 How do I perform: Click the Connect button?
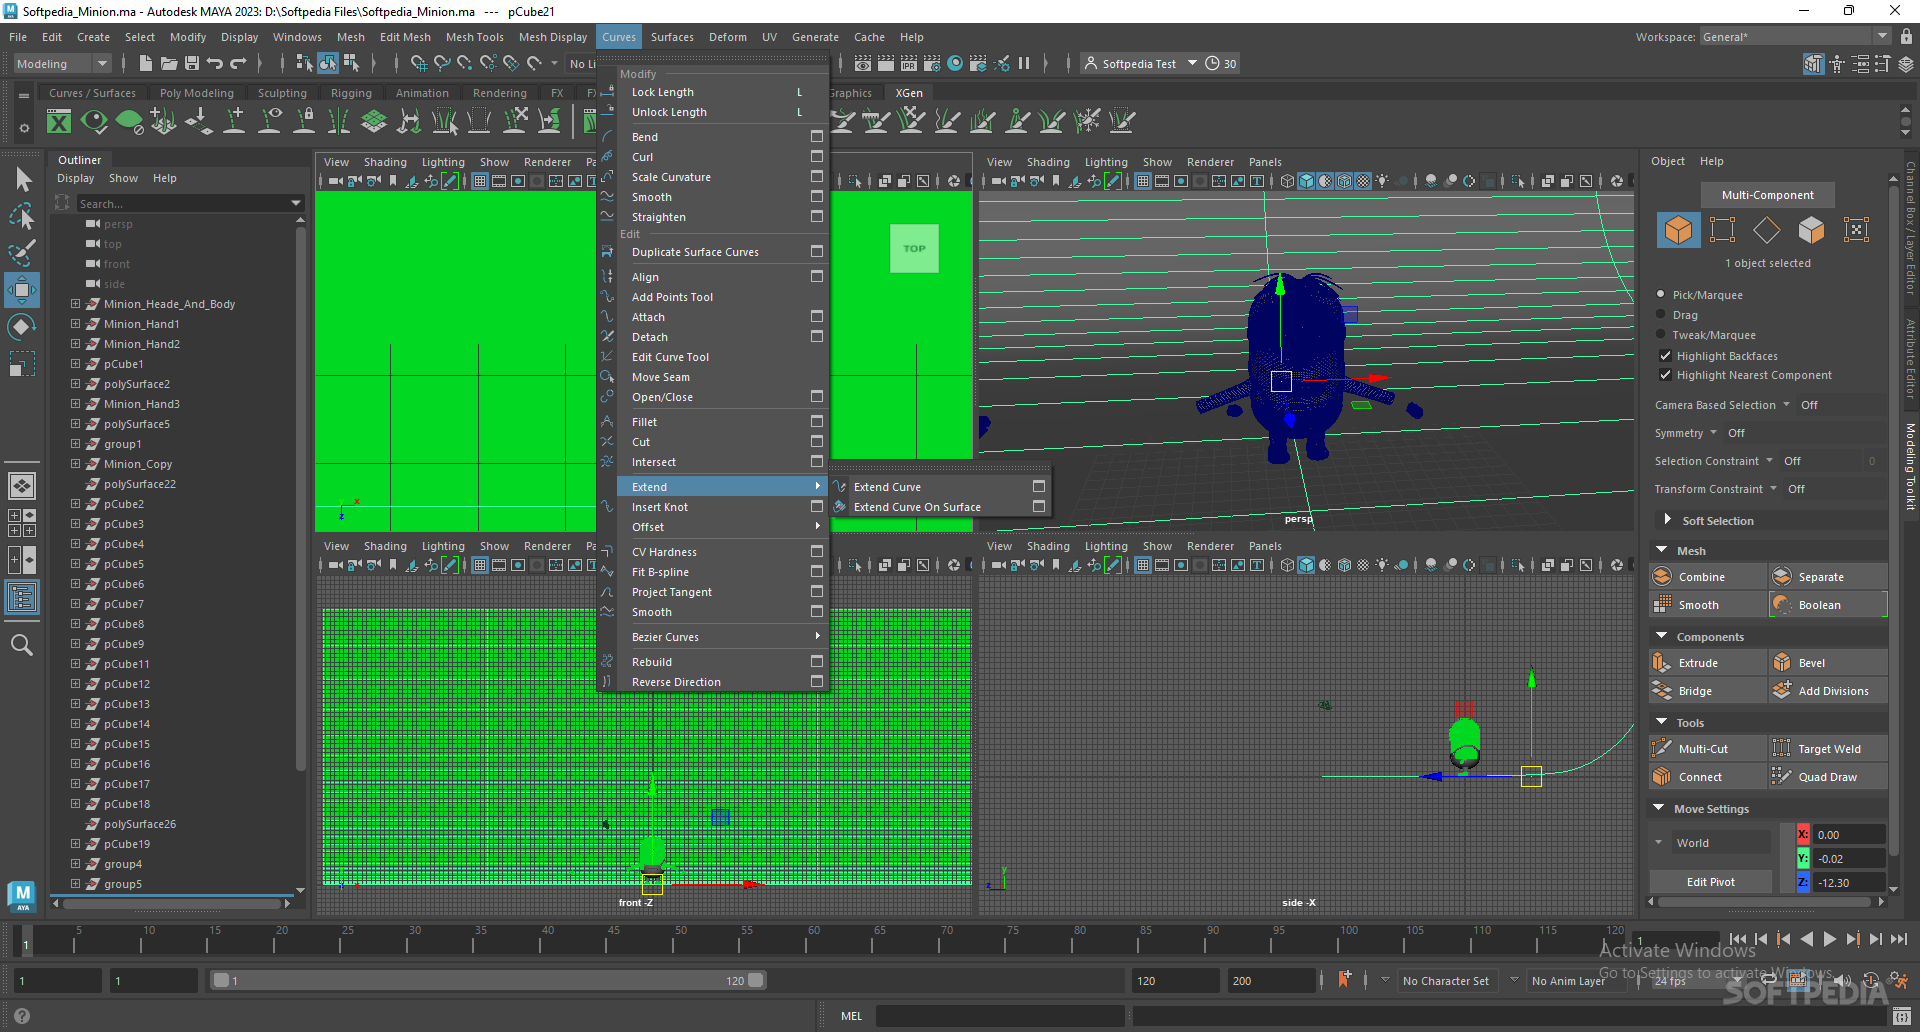point(1707,777)
